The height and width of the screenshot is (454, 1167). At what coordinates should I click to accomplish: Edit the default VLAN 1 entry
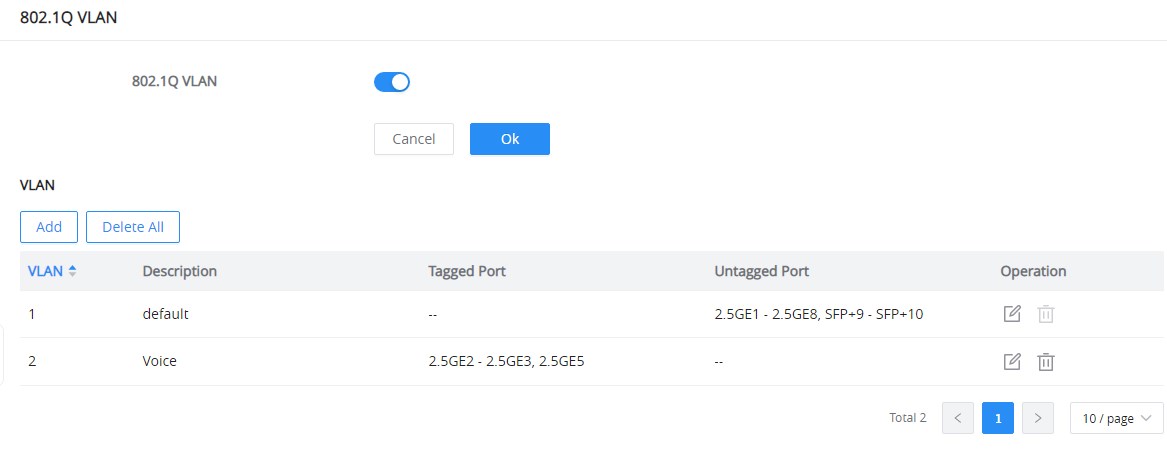pos(1011,314)
